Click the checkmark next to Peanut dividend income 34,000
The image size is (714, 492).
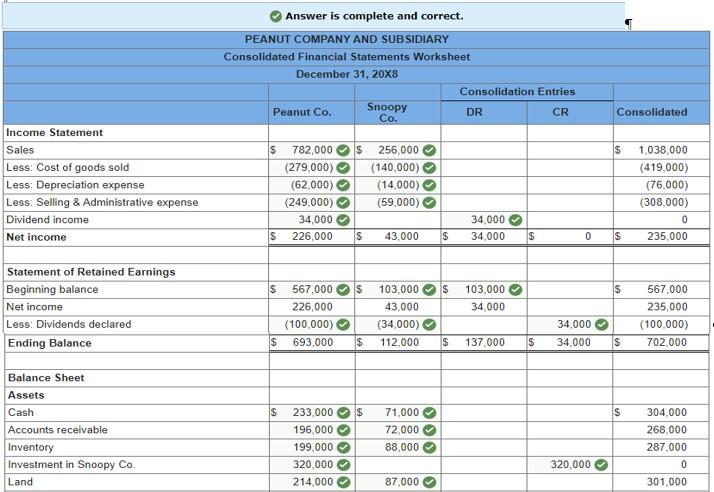click(343, 220)
